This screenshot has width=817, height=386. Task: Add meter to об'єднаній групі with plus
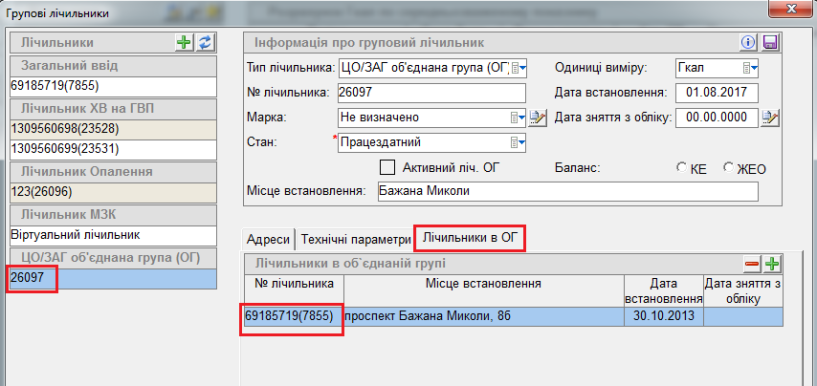[772, 265]
